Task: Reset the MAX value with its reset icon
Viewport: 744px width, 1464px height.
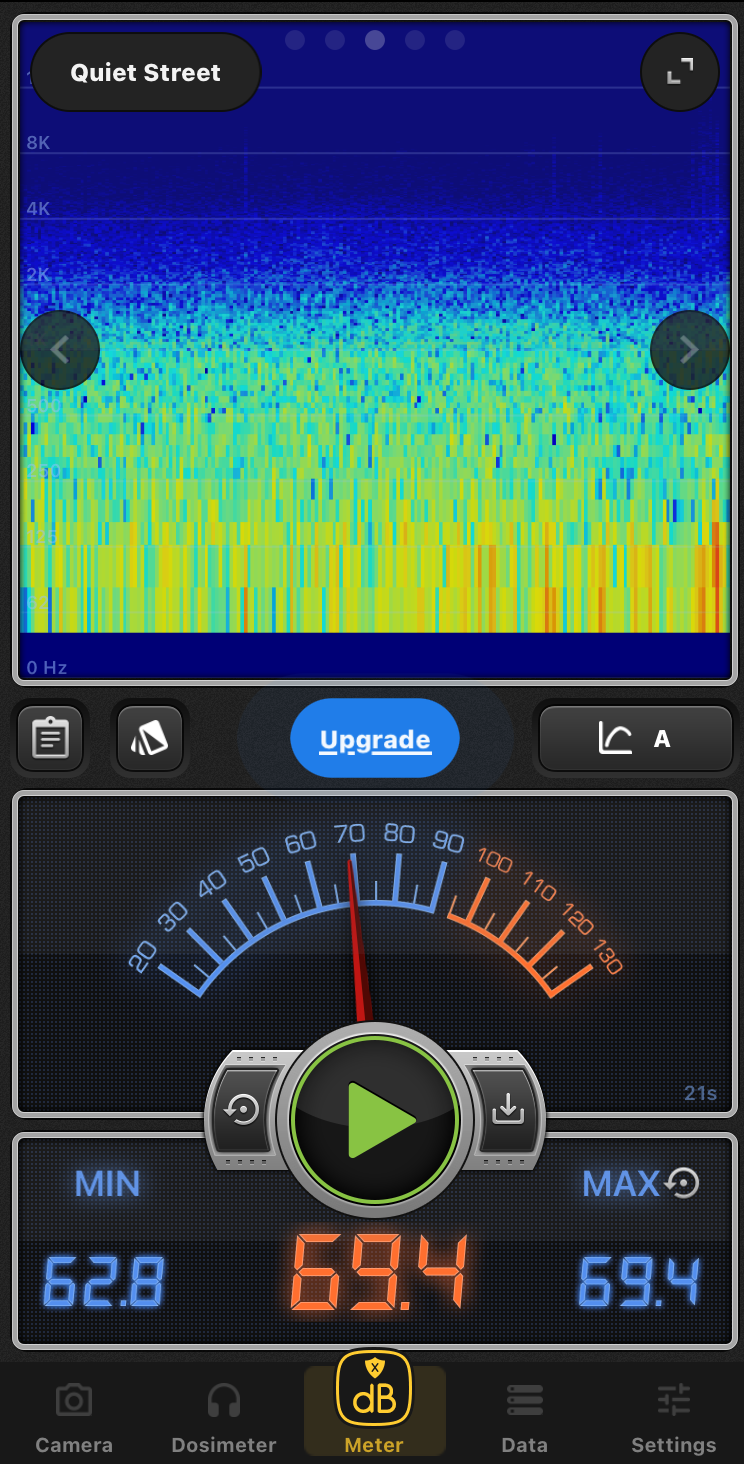Action: (682, 1184)
